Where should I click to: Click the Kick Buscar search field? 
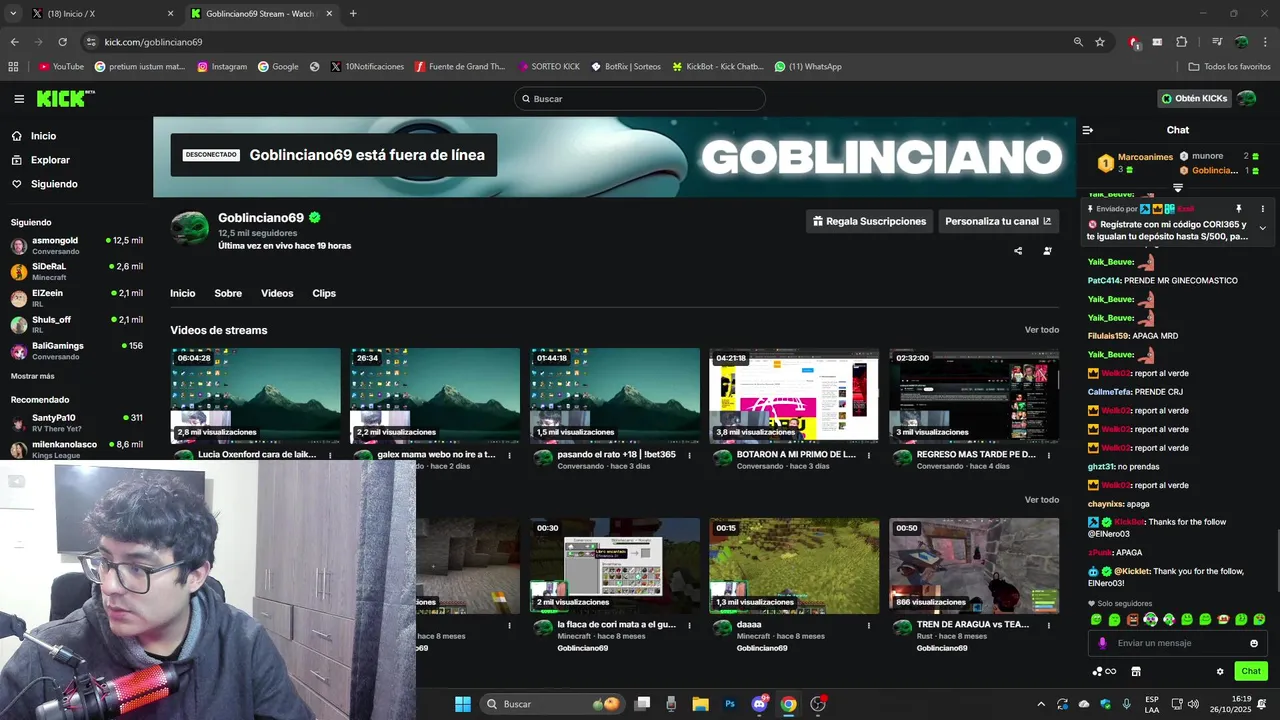(x=640, y=98)
